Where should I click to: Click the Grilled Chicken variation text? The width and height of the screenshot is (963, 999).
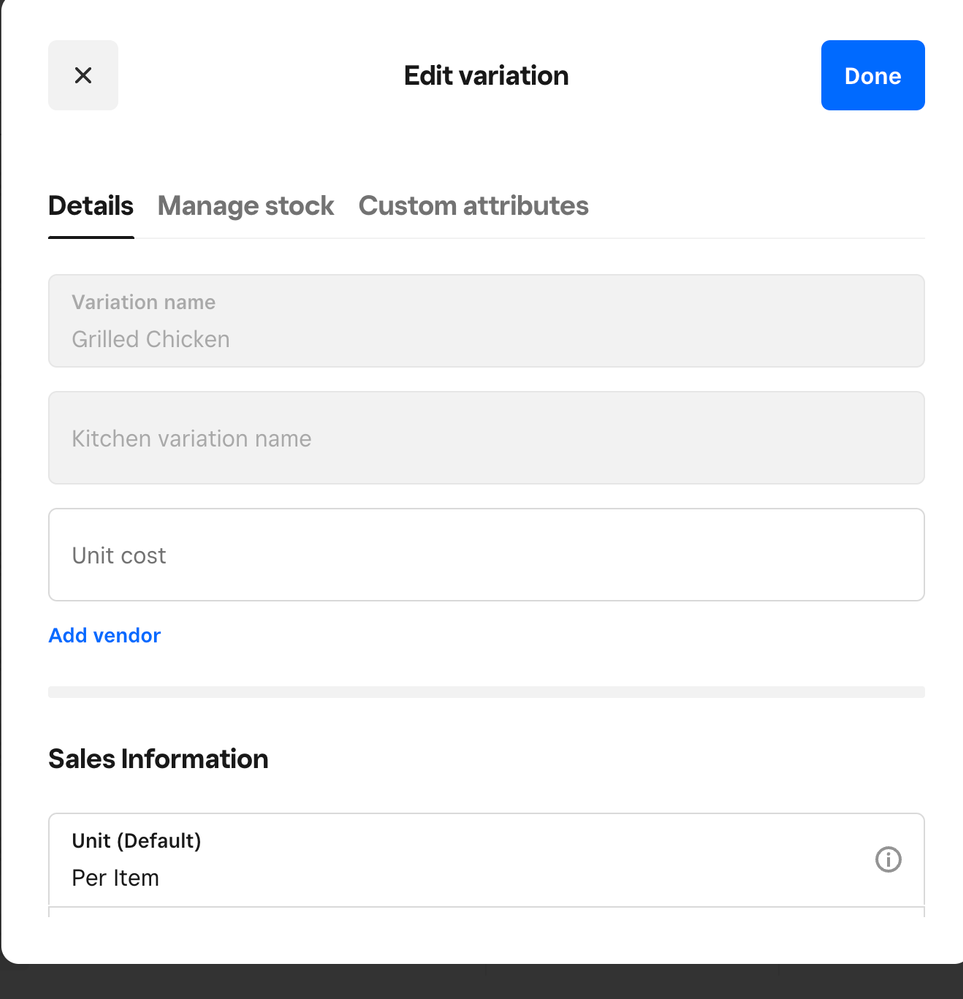(151, 340)
